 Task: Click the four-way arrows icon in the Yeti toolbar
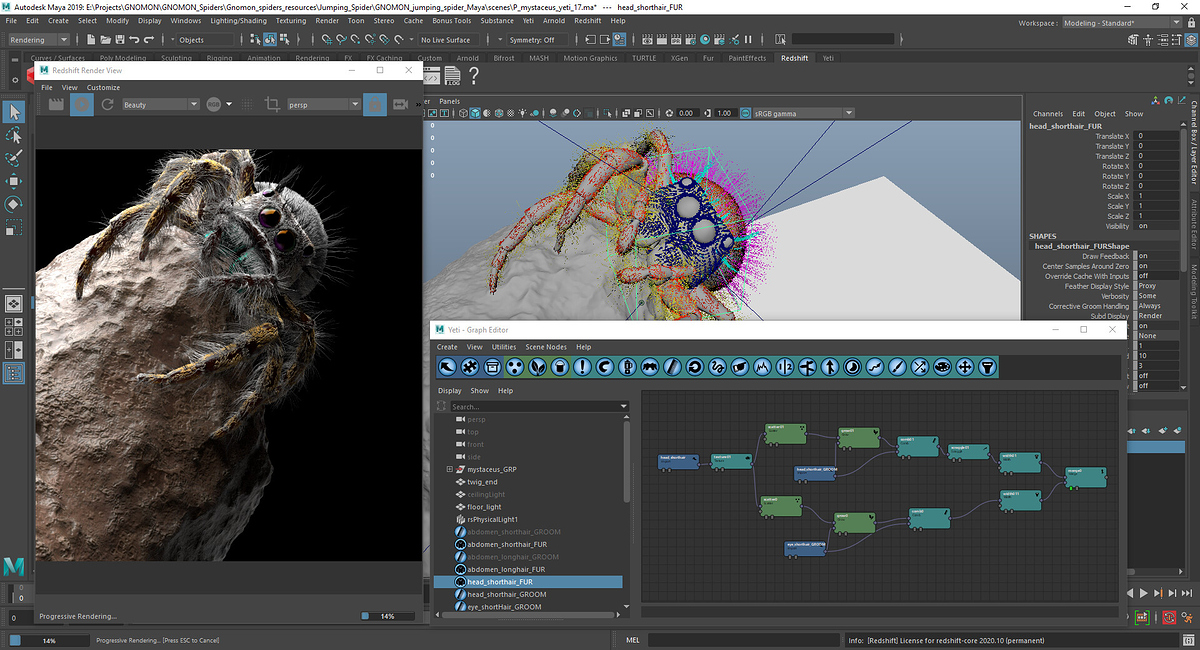964,367
